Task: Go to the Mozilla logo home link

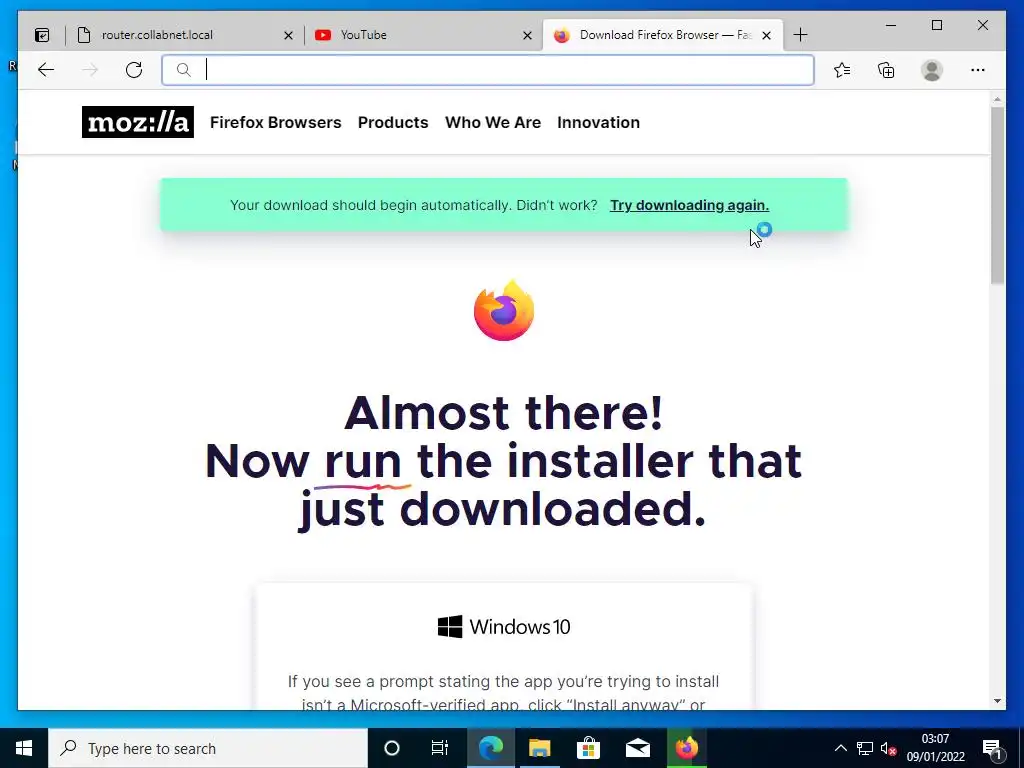Action: click(138, 122)
